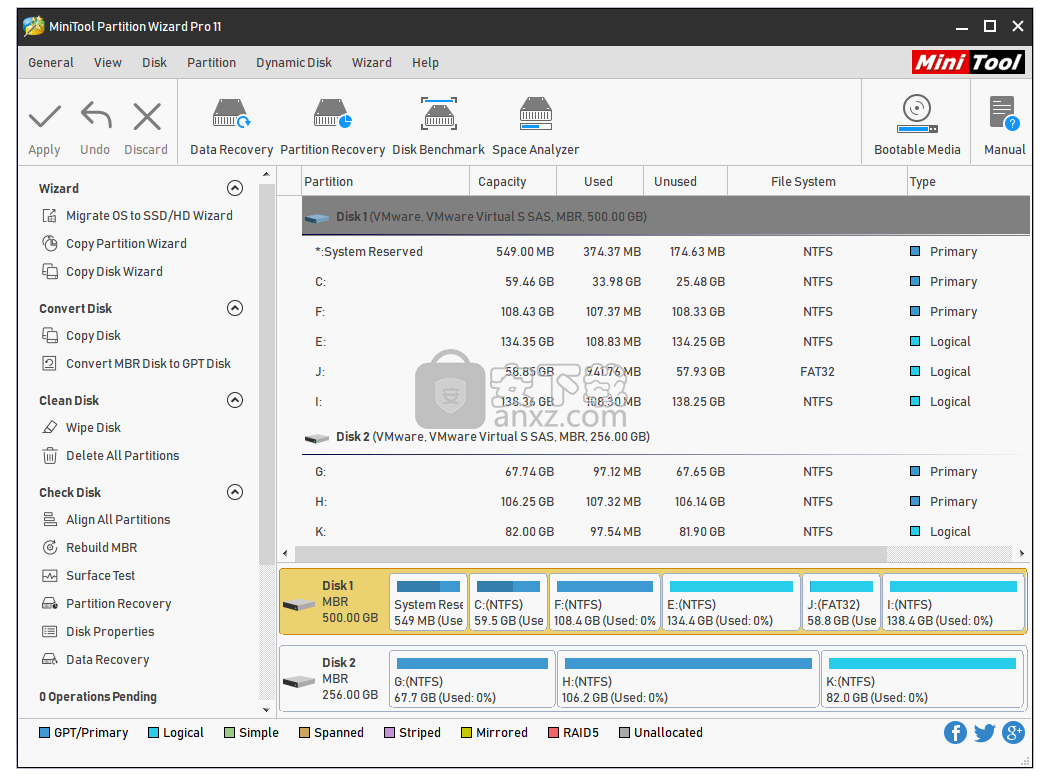Select the System Reserved partition row

[x=666, y=251]
